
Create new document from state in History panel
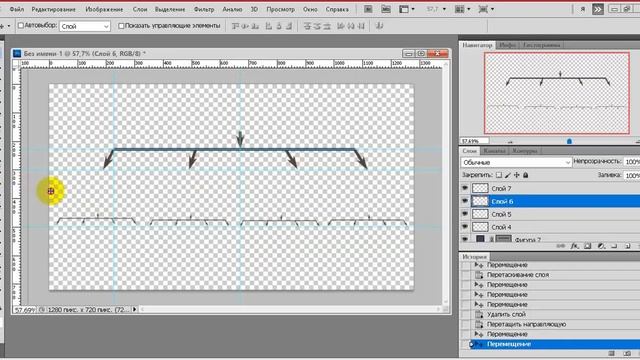point(611,353)
